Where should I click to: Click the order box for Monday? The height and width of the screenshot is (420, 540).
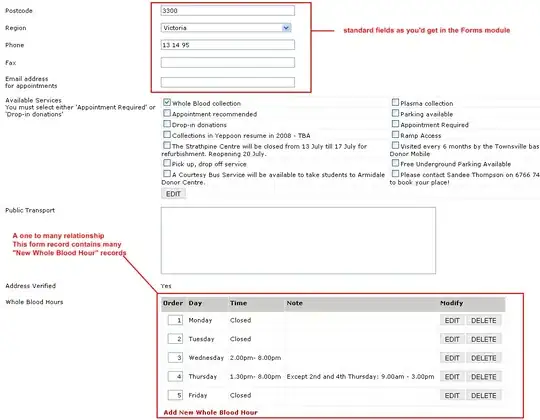click(x=175, y=320)
